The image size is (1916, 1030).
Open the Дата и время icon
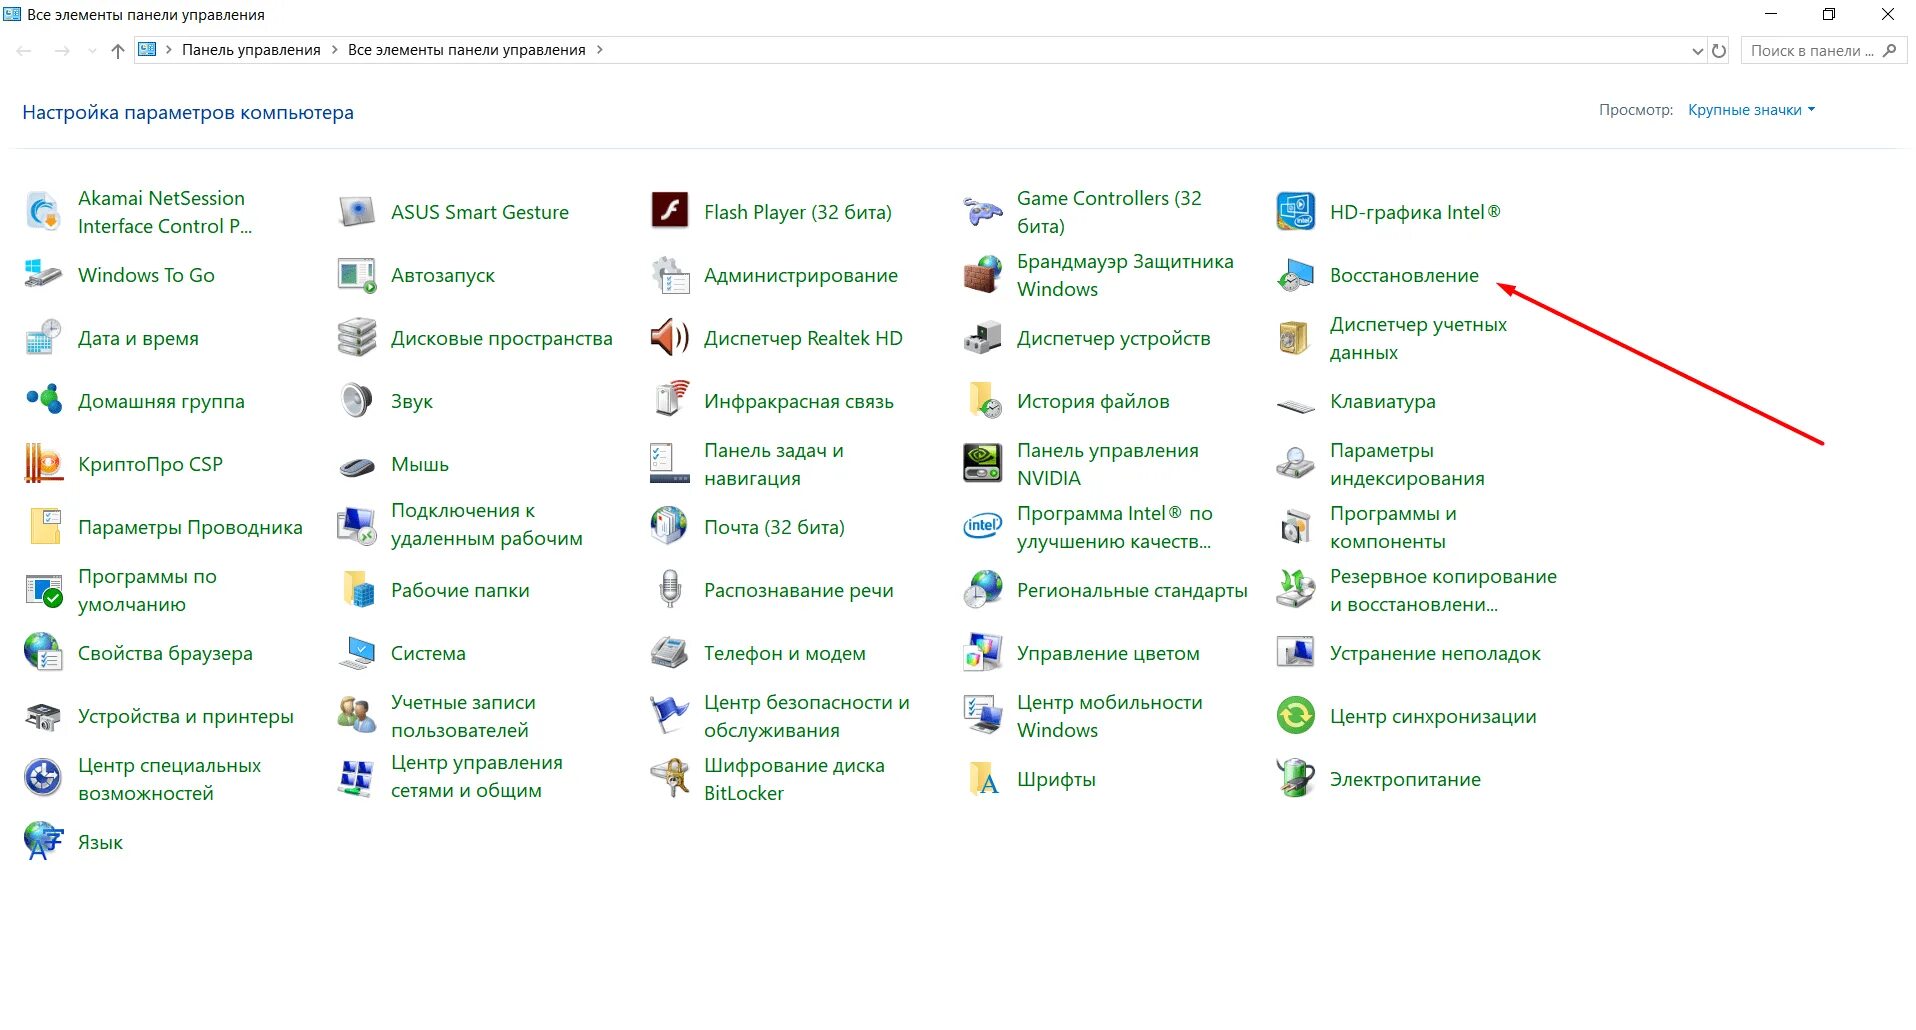tap(43, 338)
